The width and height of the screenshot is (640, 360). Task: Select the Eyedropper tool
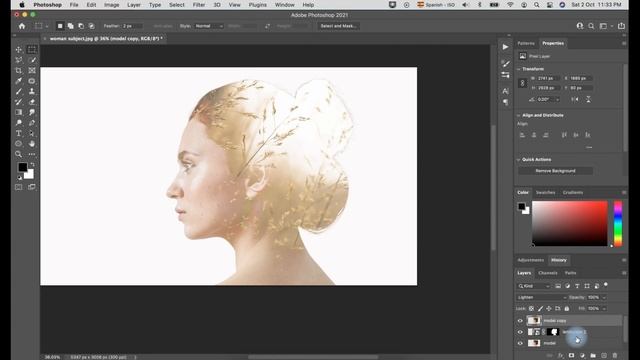pyautogui.click(x=19, y=81)
